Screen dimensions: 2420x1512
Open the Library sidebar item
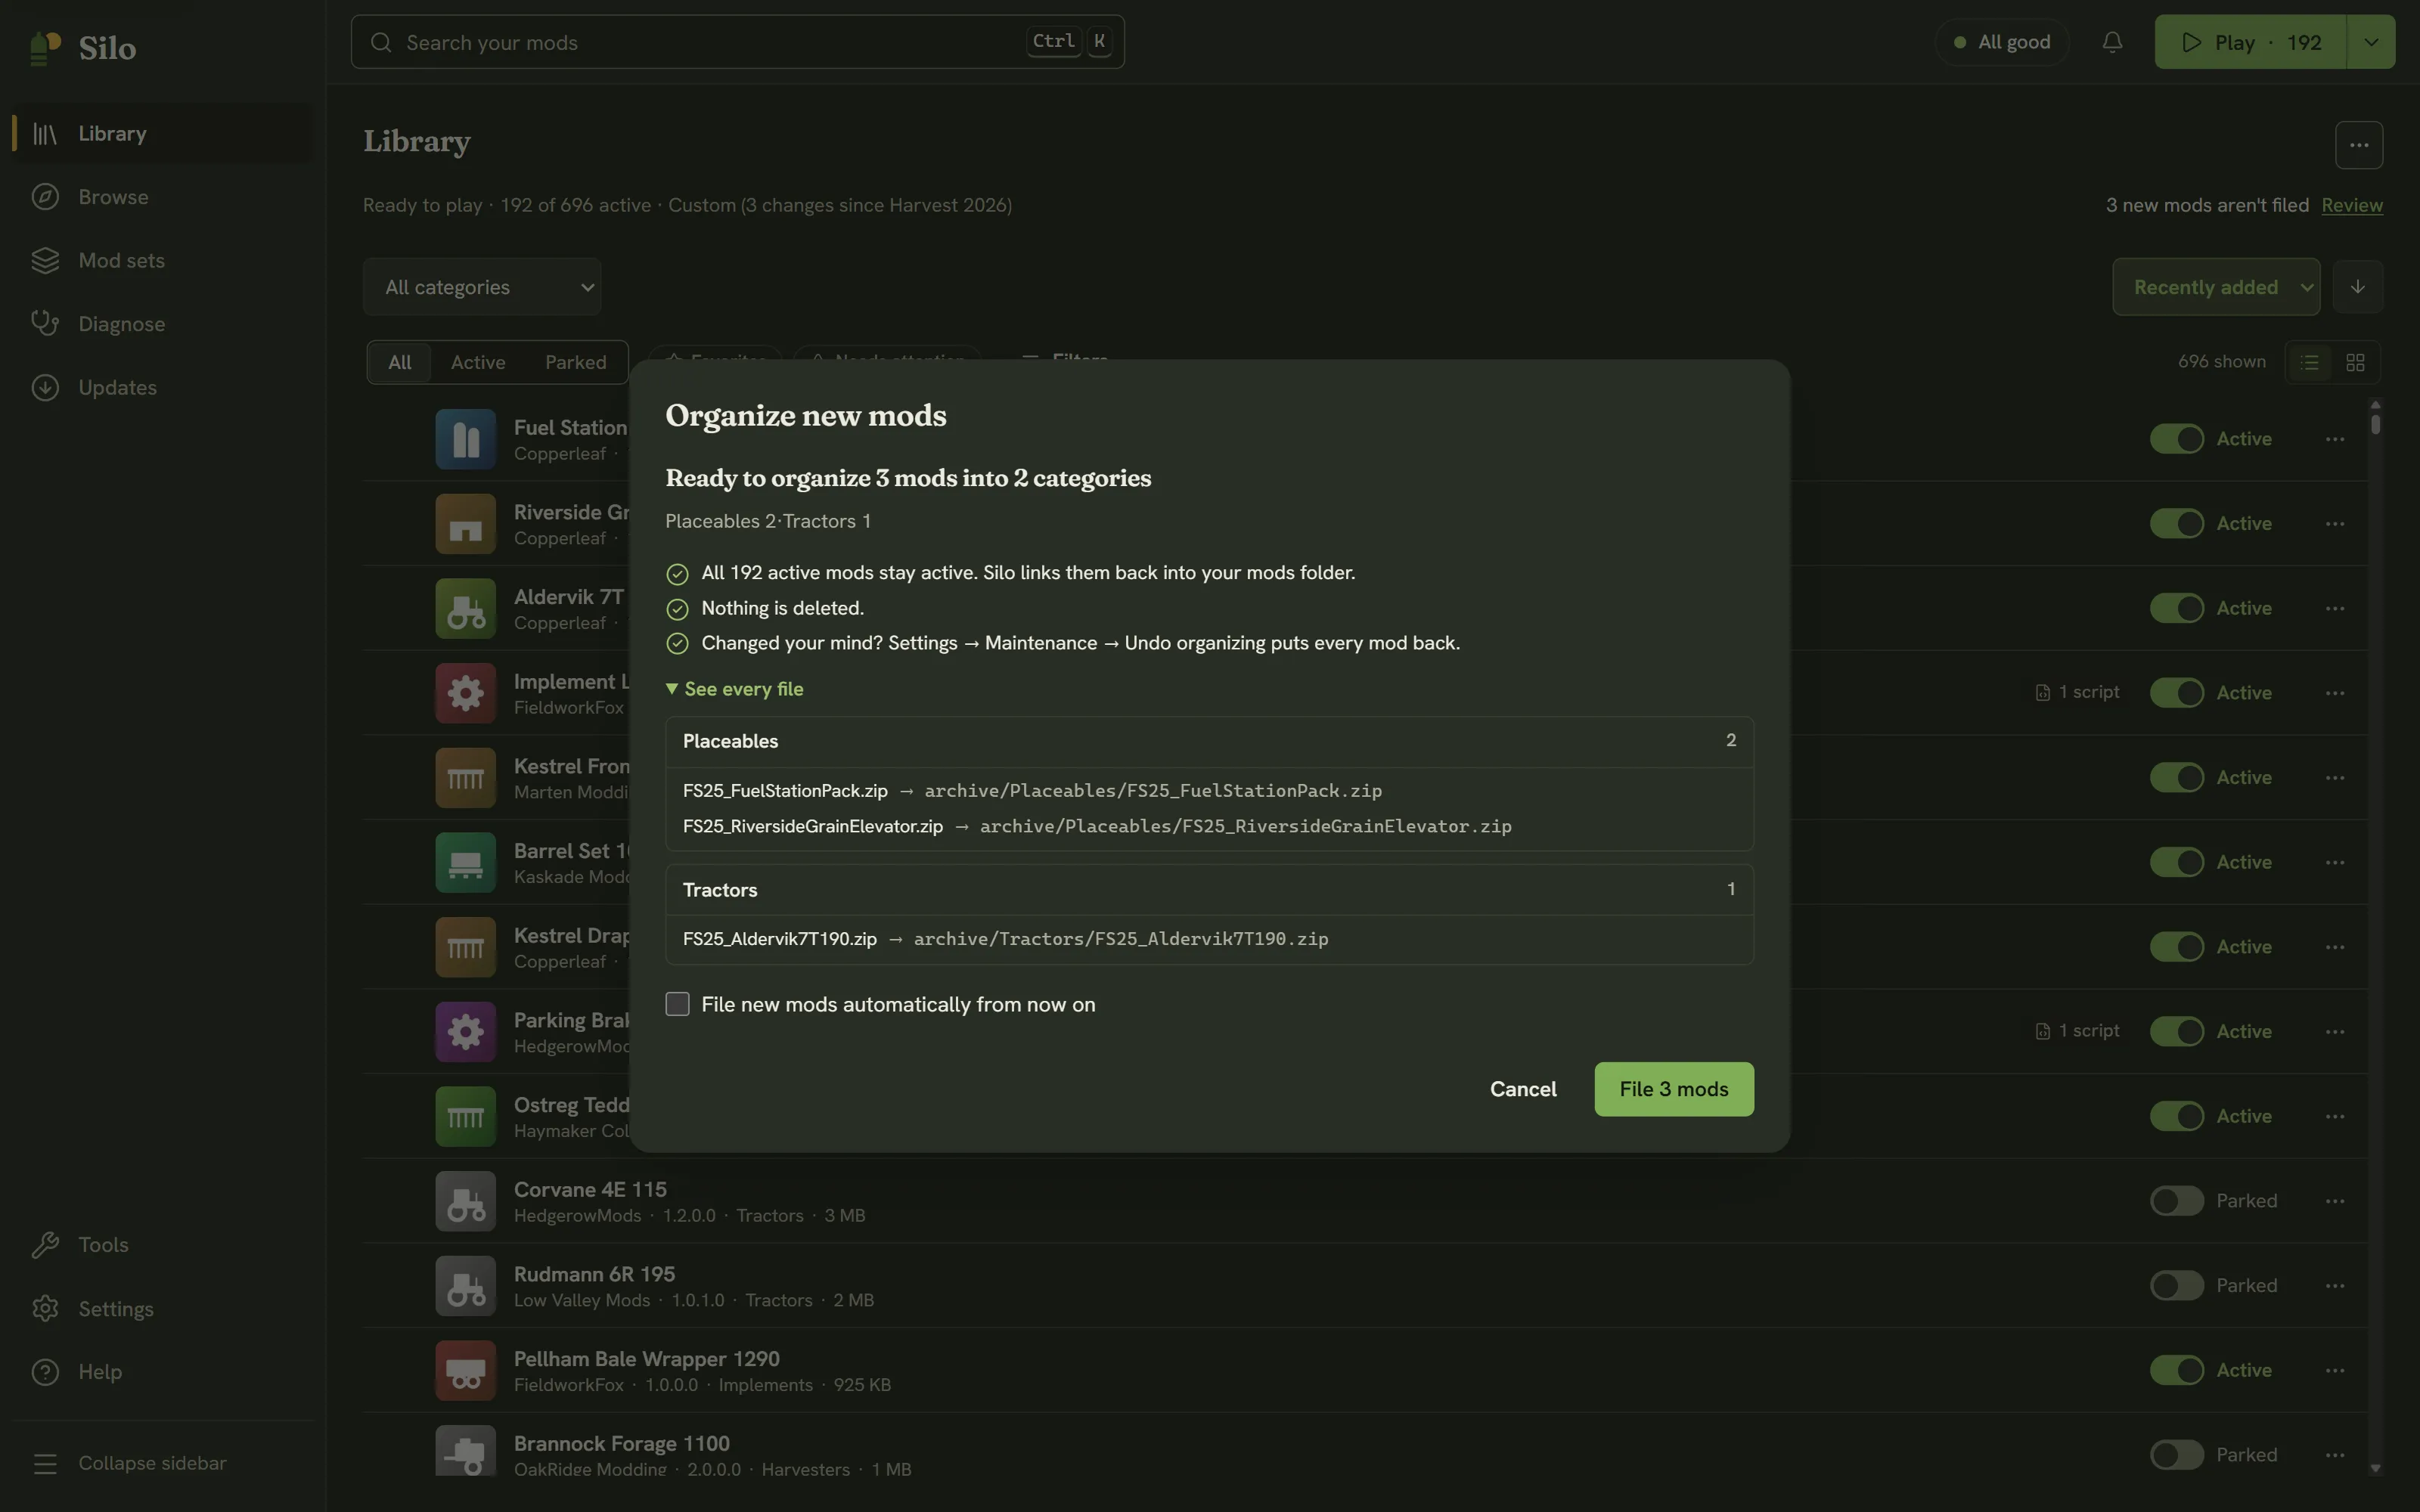click(162, 133)
